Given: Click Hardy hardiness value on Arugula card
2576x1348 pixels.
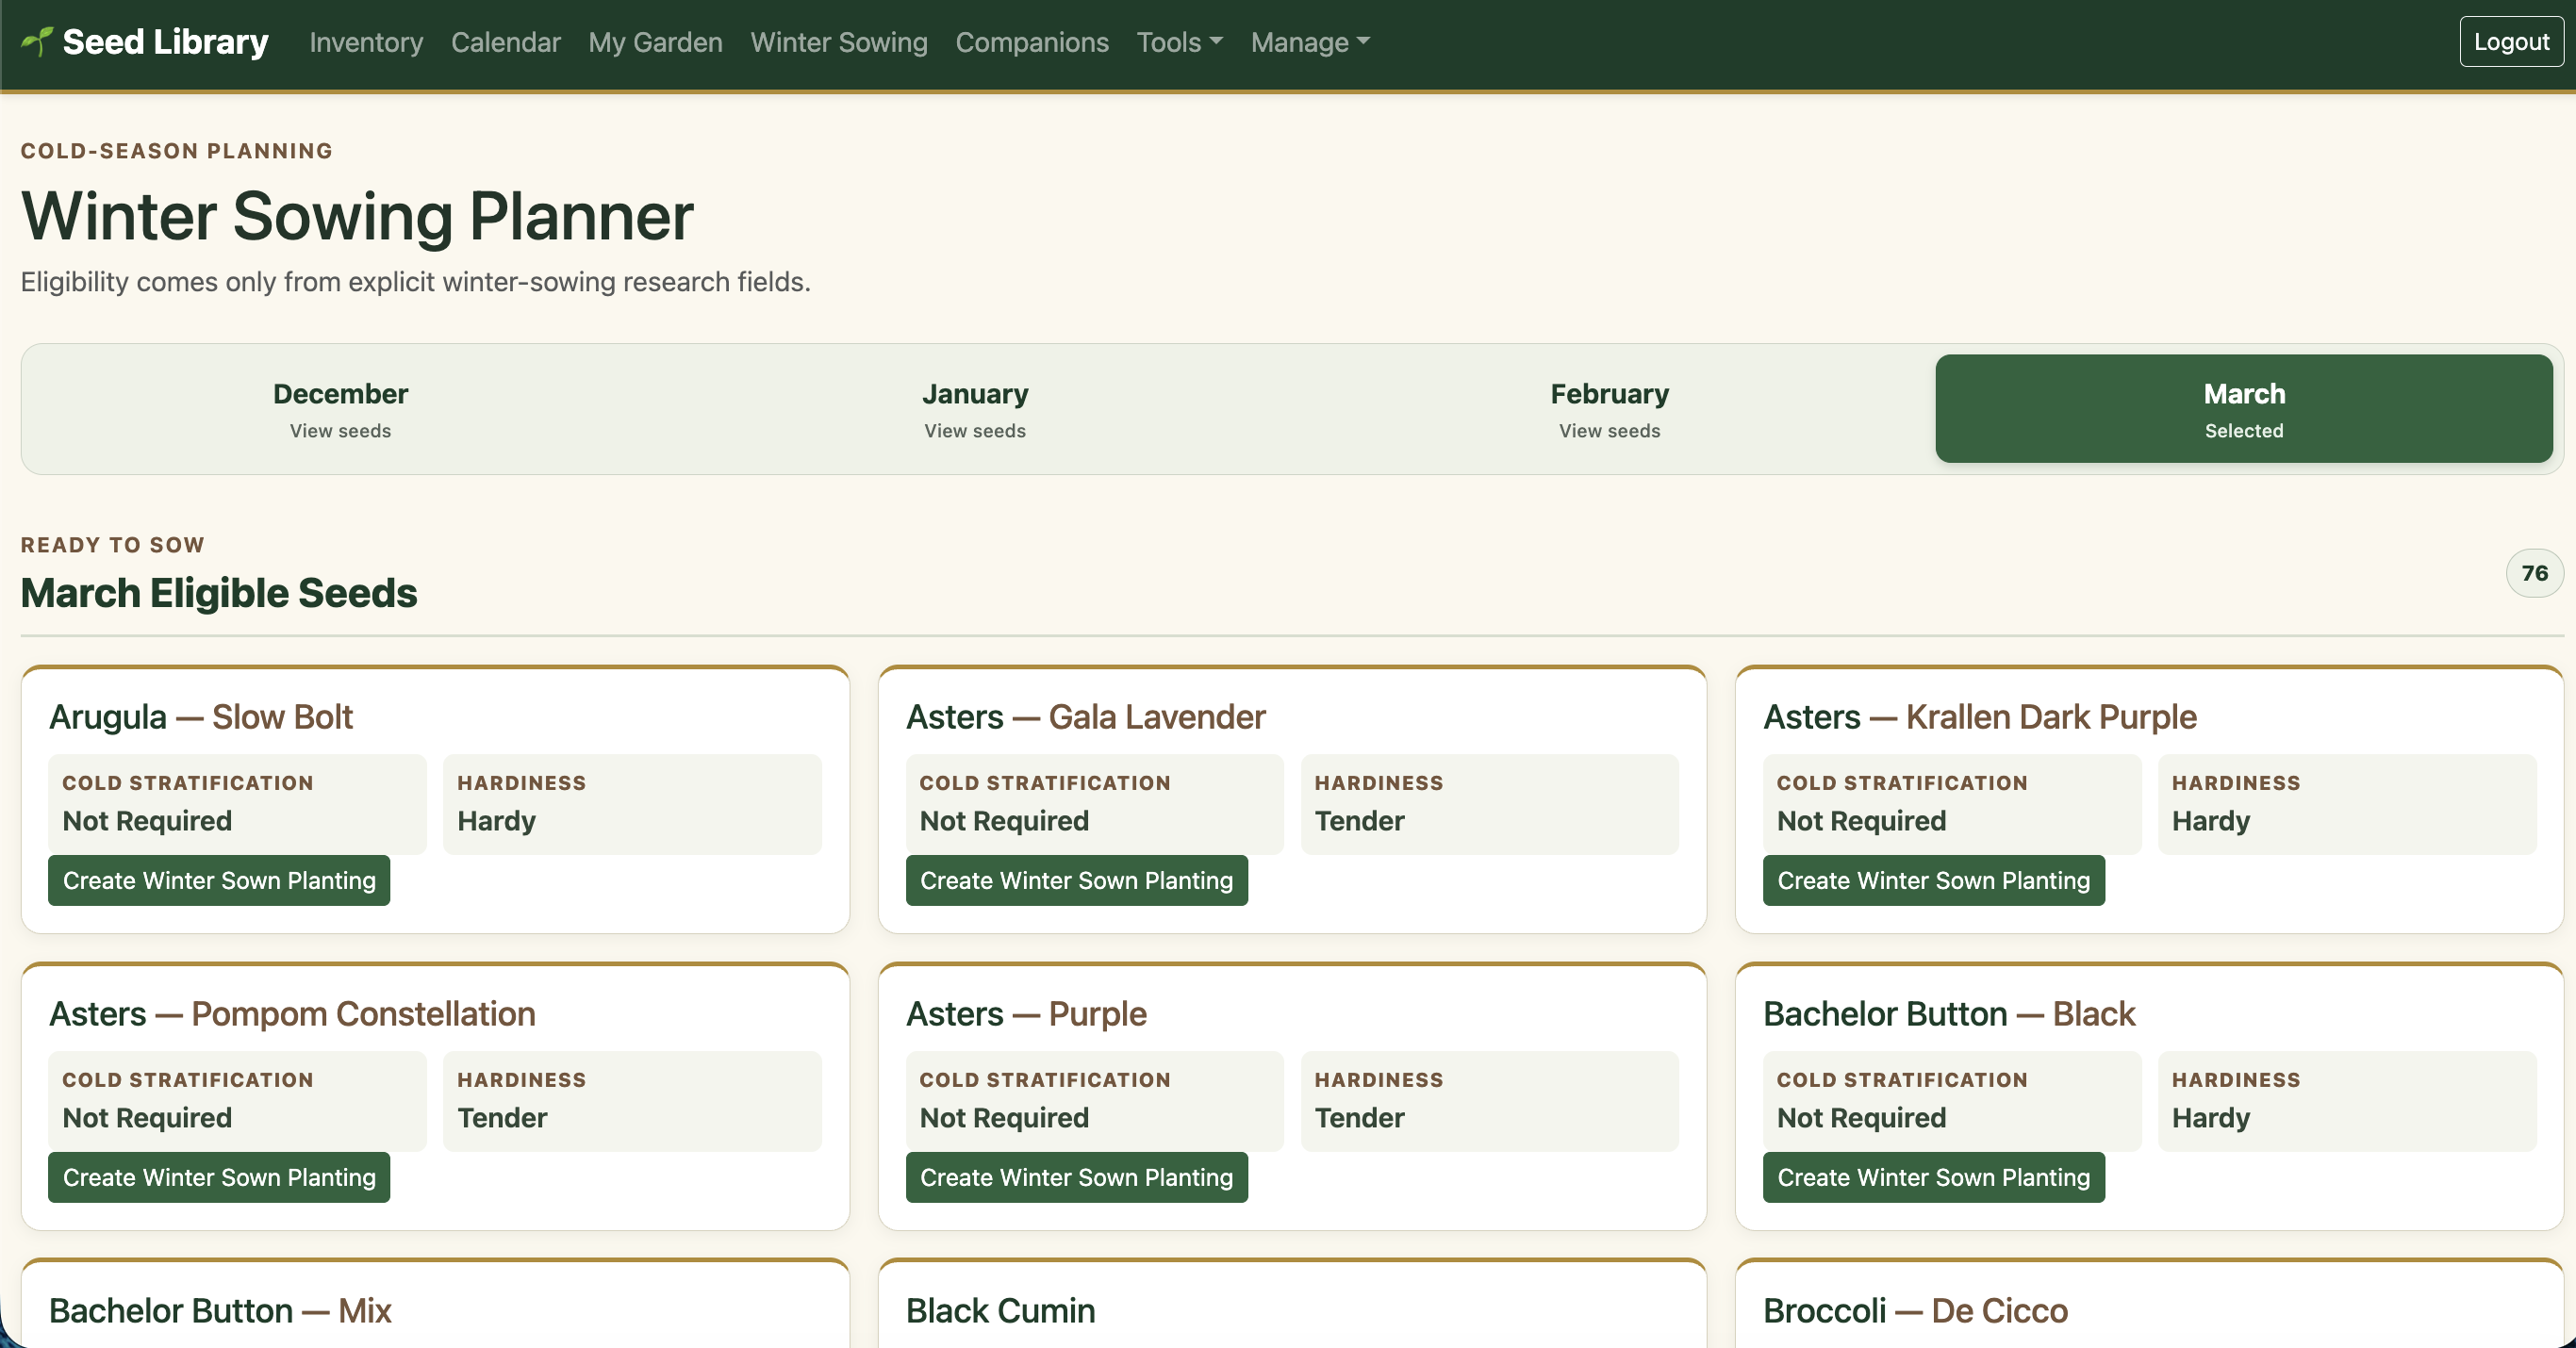Looking at the screenshot, I should (x=497, y=821).
